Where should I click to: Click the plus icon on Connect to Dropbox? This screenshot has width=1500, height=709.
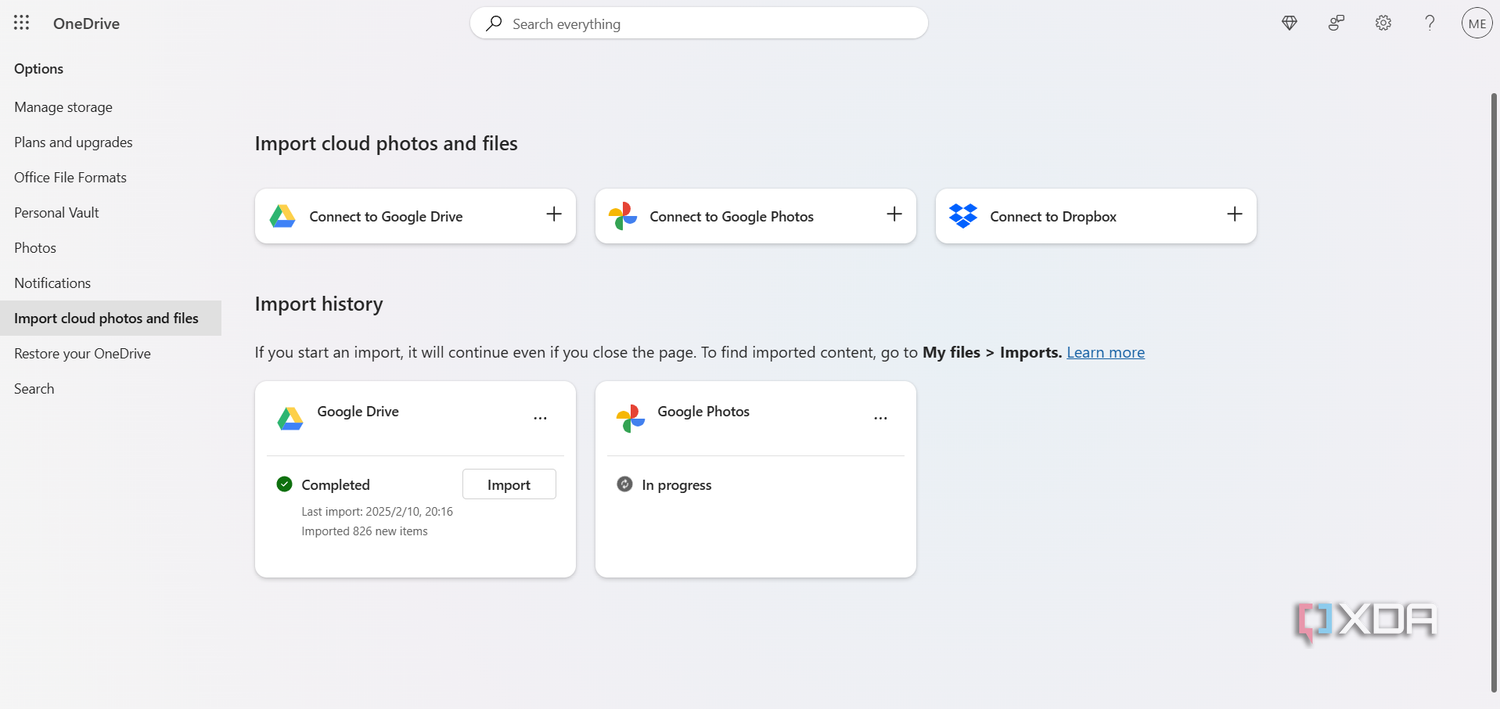pos(1234,214)
